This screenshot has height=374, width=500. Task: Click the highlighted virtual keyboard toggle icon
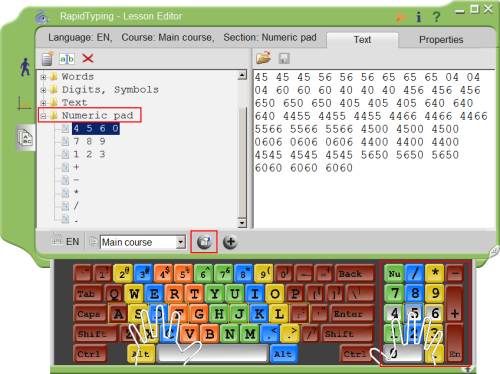(x=204, y=242)
